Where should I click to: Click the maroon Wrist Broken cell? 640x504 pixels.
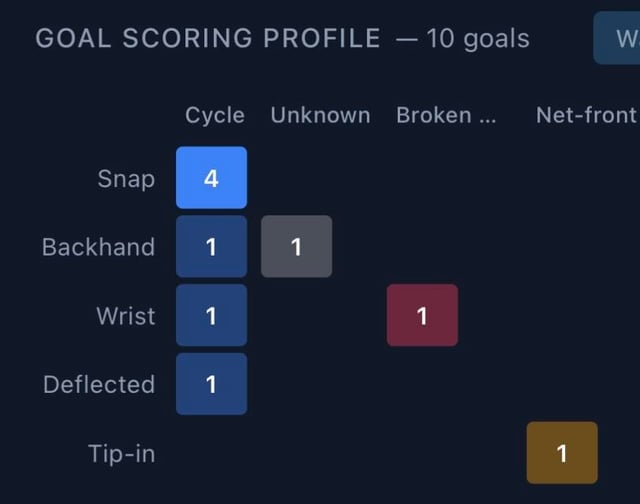[x=422, y=315]
